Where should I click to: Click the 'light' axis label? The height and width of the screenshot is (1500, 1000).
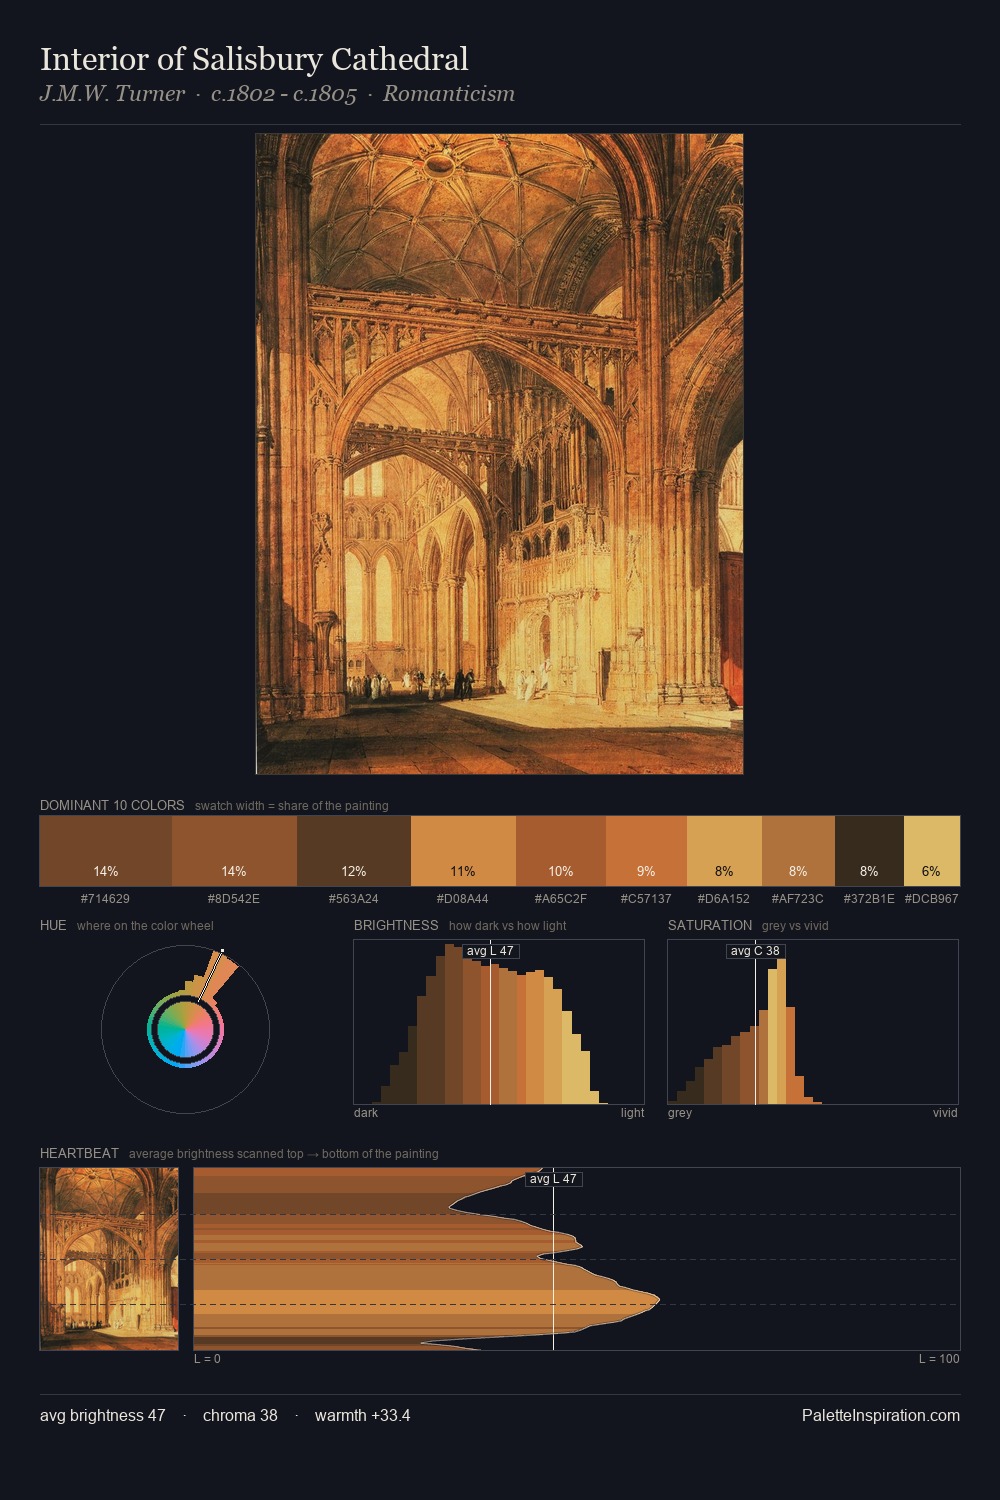tap(633, 1113)
